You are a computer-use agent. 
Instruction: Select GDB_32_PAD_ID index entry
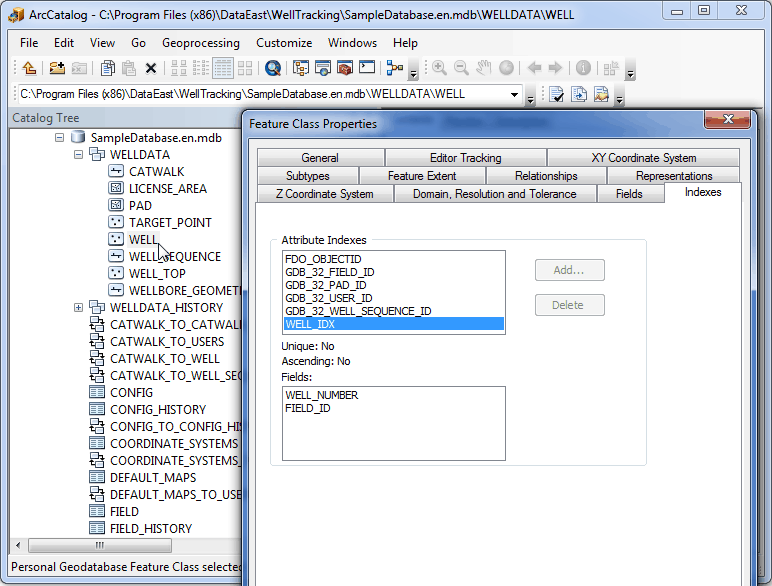click(x=325, y=285)
